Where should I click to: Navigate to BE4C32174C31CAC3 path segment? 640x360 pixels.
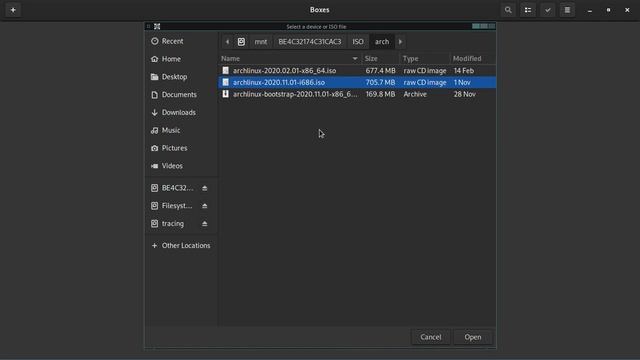tap(310, 42)
